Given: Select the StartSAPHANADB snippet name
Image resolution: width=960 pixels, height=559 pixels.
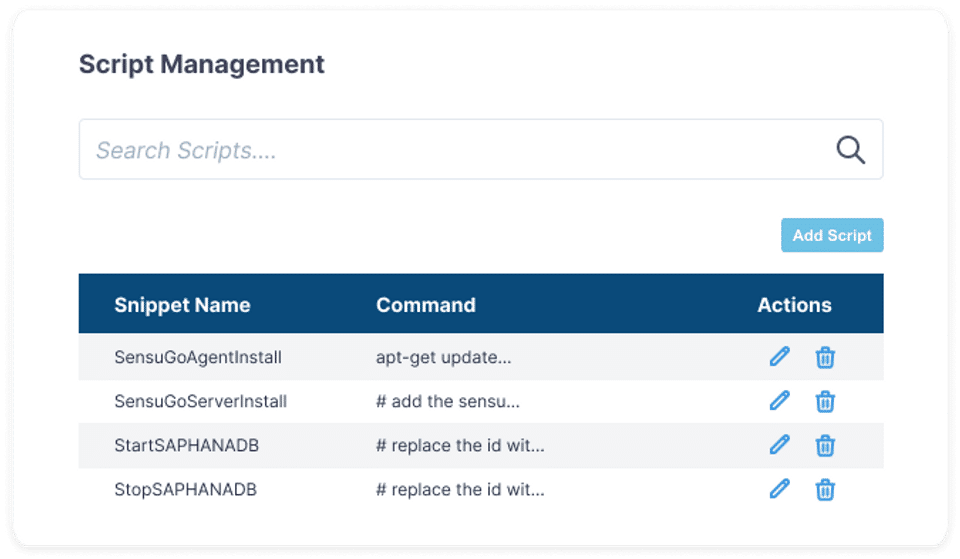Looking at the screenshot, I should [187, 445].
